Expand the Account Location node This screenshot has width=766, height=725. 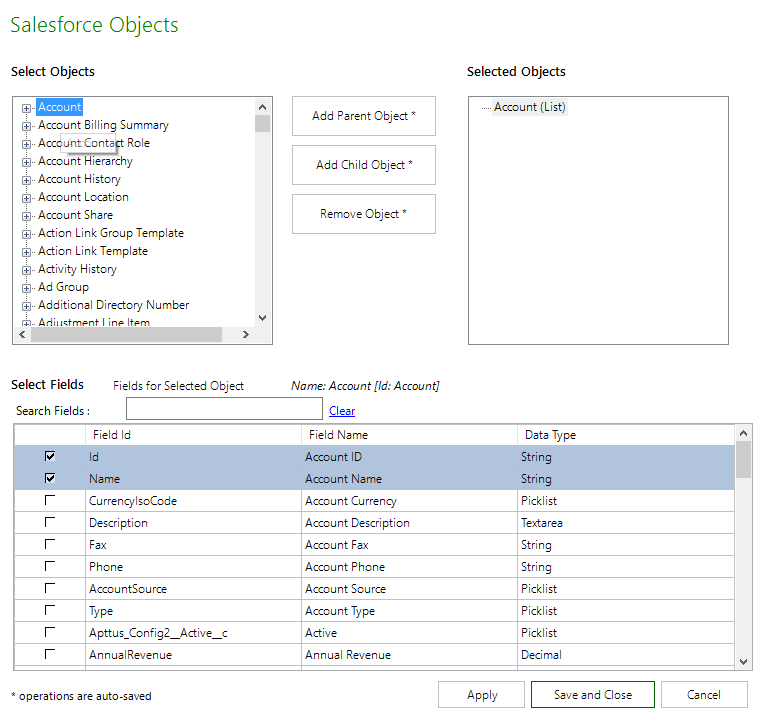point(26,198)
